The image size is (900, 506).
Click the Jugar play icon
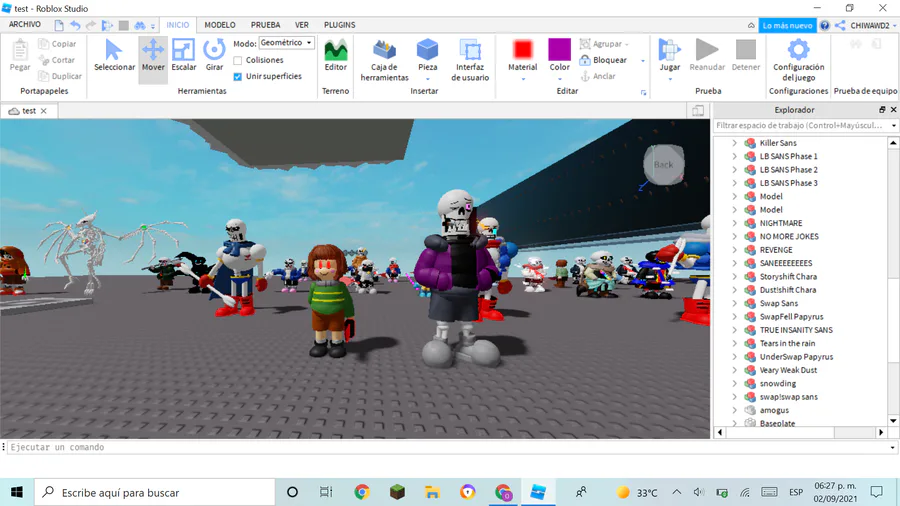669,49
